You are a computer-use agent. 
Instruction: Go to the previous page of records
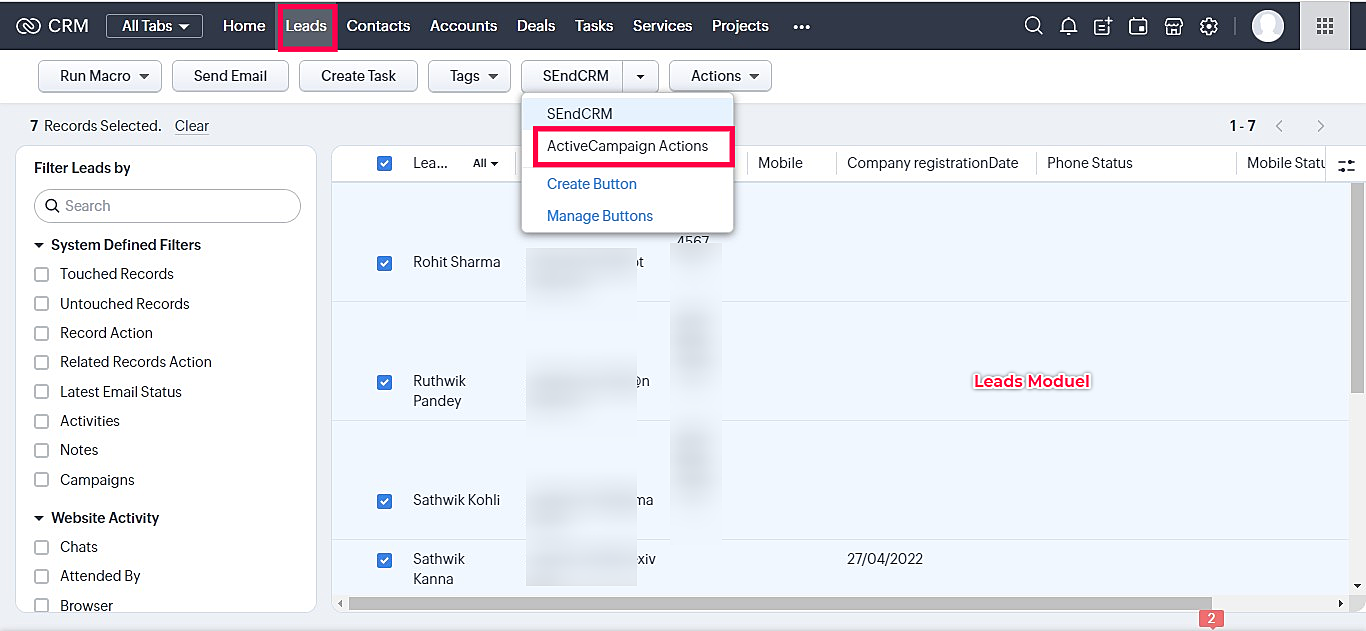1279,126
